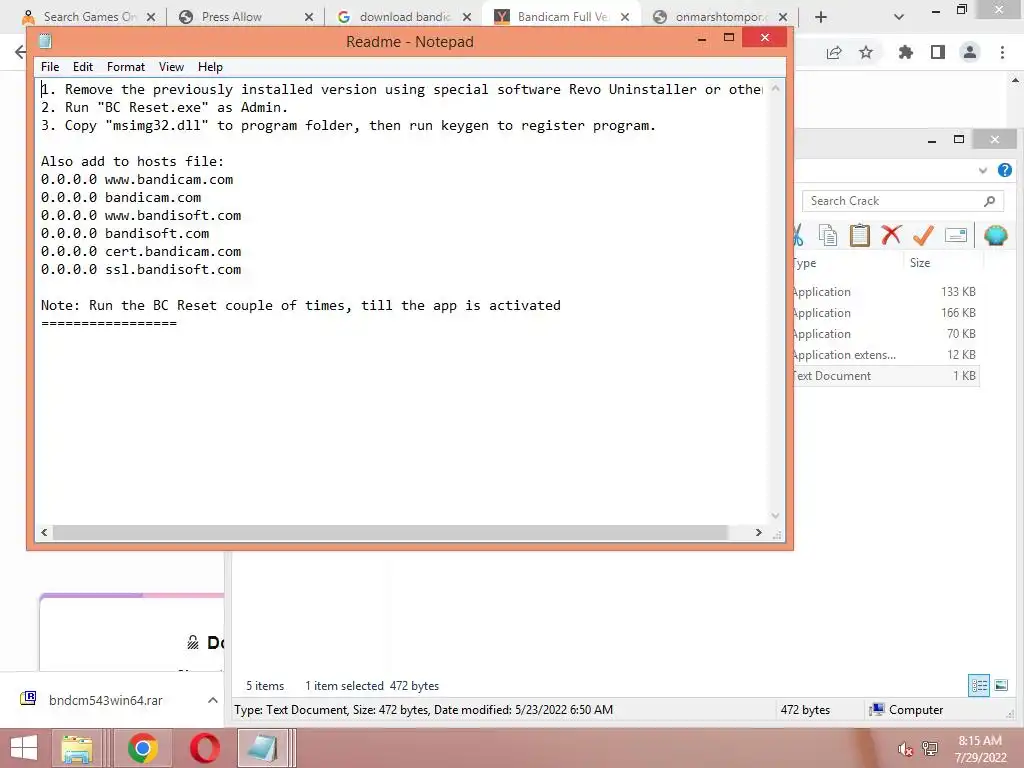
Task: Click the Notepad icon in the title bar
Action: point(45,41)
